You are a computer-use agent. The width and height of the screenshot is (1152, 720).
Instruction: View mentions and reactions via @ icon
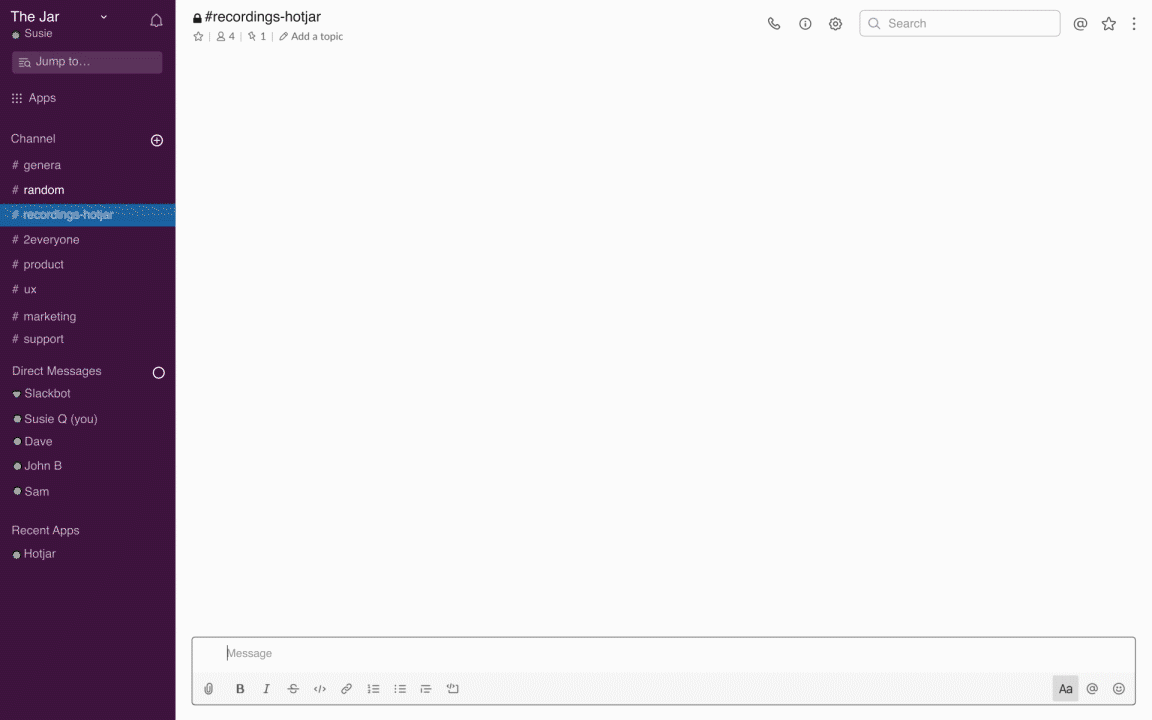click(x=1080, y=23)
